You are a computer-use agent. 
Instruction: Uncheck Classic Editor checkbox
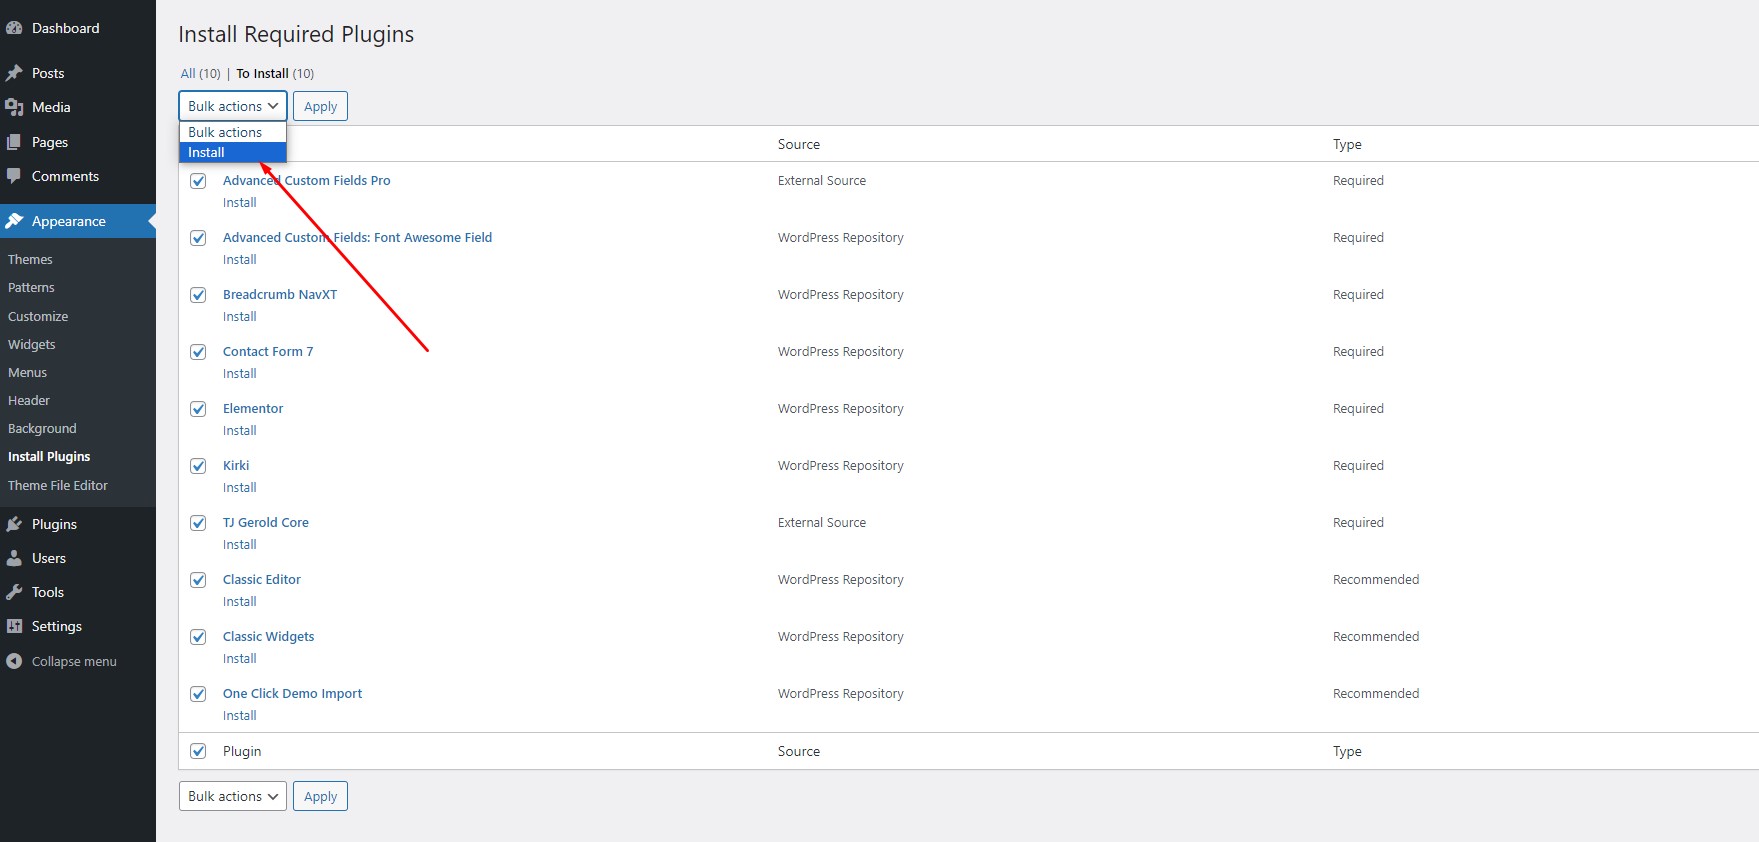click(198, 580)
